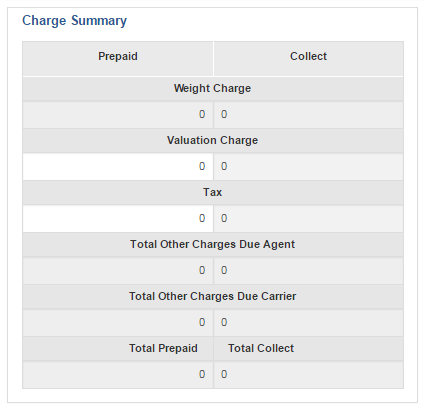Select the Weight Charge prepaid value cell

coord(118,114)
